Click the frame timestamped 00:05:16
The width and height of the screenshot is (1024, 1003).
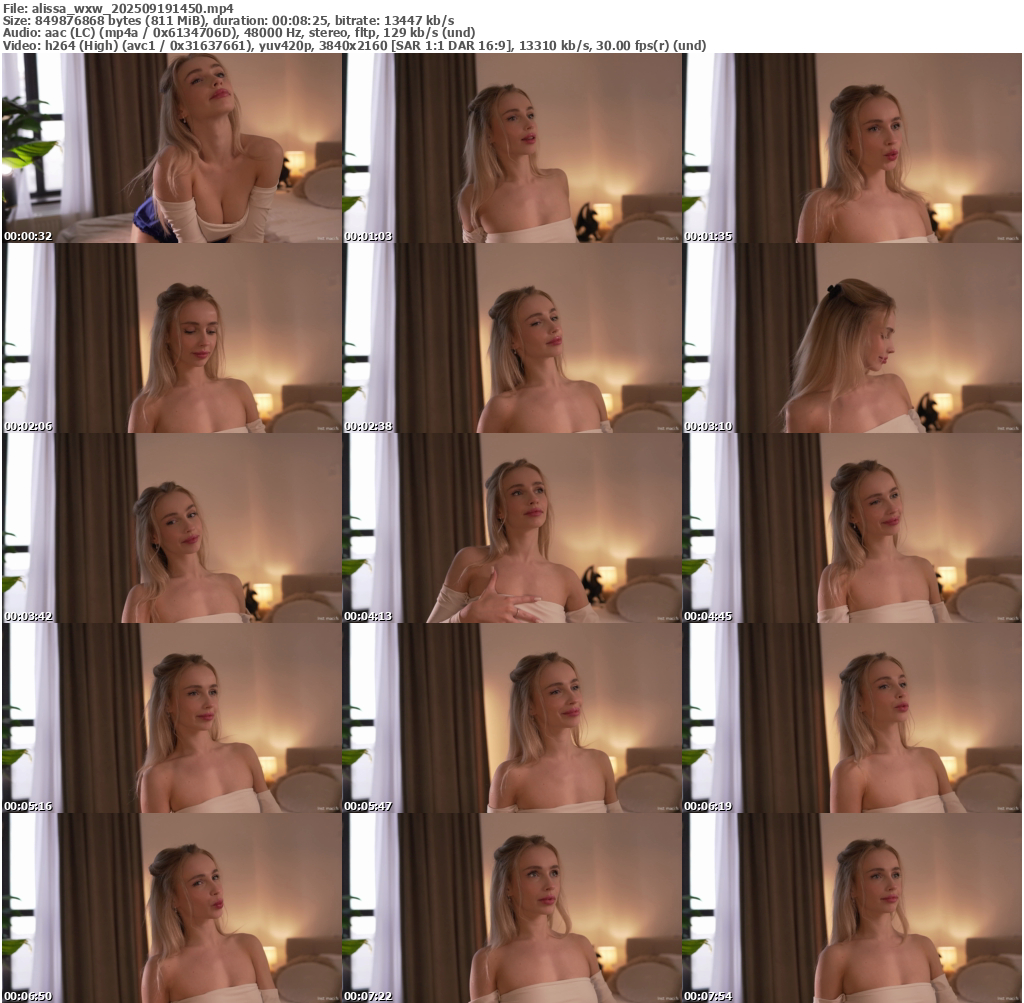click(172, 718)
